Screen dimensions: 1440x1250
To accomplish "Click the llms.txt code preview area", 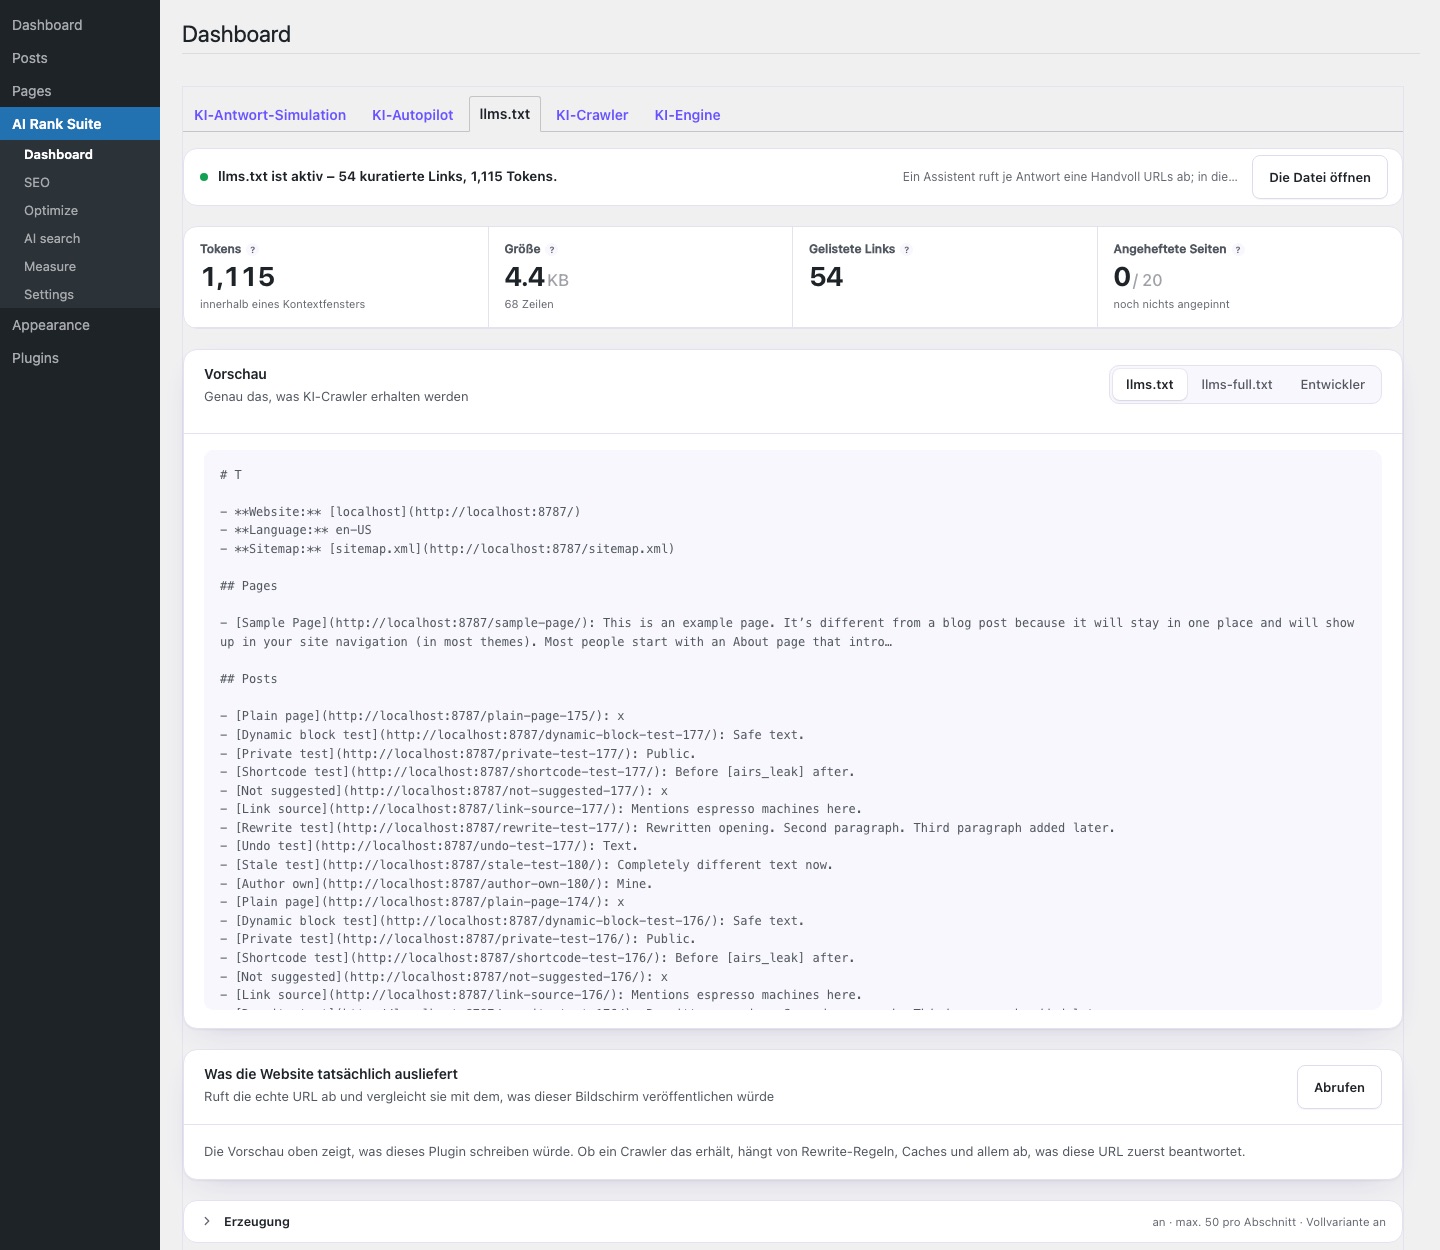I will [x=793, y=730].
